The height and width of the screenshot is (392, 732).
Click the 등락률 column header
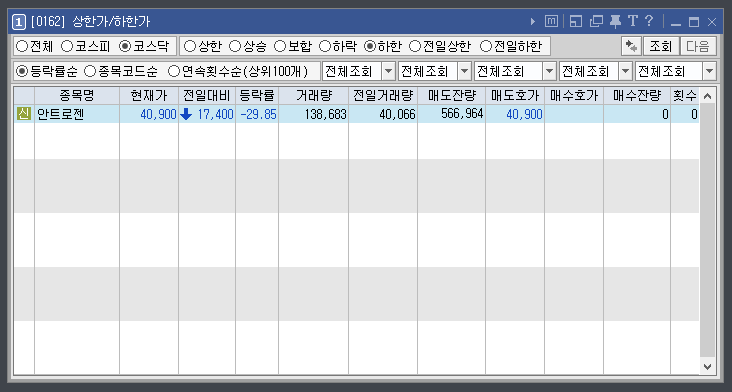click(257, 96)
